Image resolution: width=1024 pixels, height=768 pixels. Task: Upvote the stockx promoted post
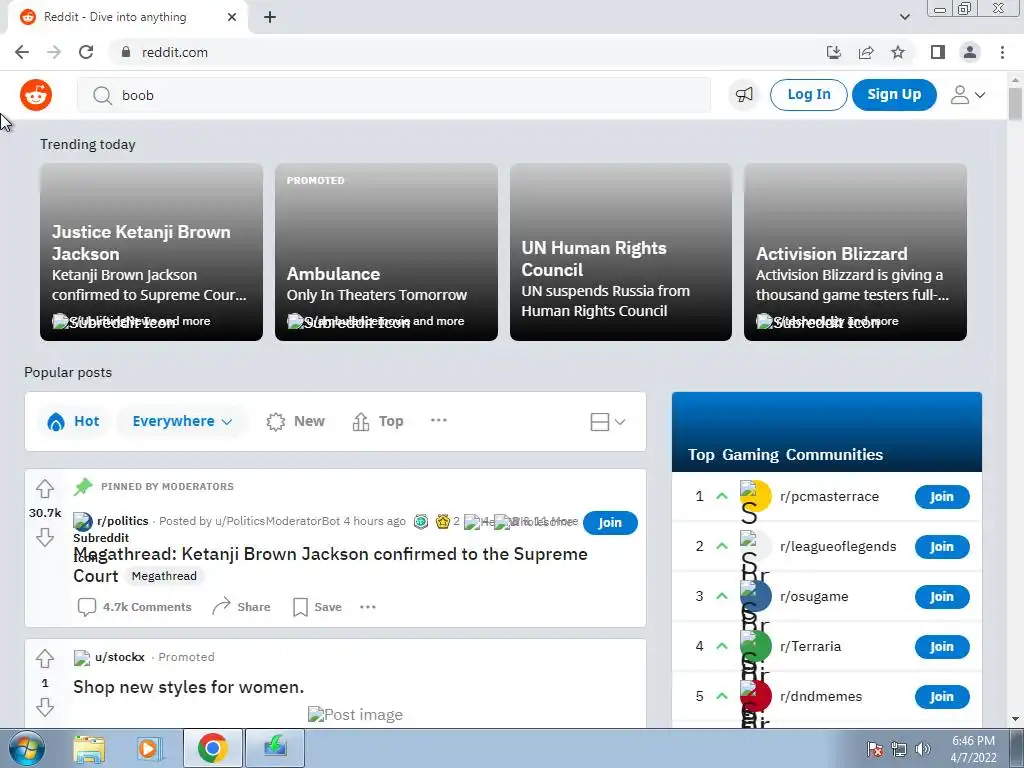[x=45, y=658]
